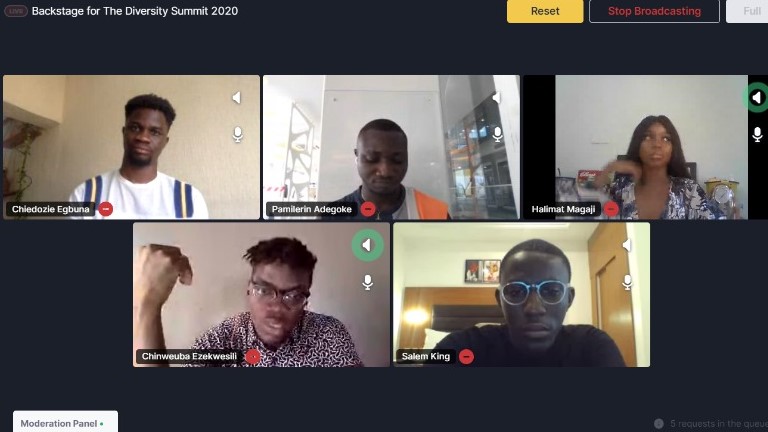This screenshot has height=432, width=768.
Task: Click Stop Broadcasting button
Action: click(654, 11)
